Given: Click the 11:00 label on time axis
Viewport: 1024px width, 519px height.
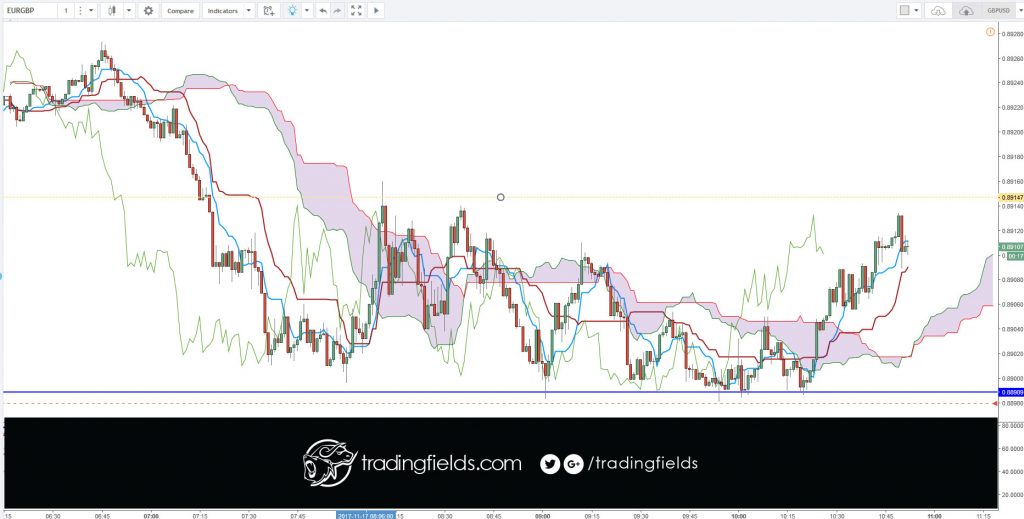Looking at the screenshot, I should tap(935, 515).
